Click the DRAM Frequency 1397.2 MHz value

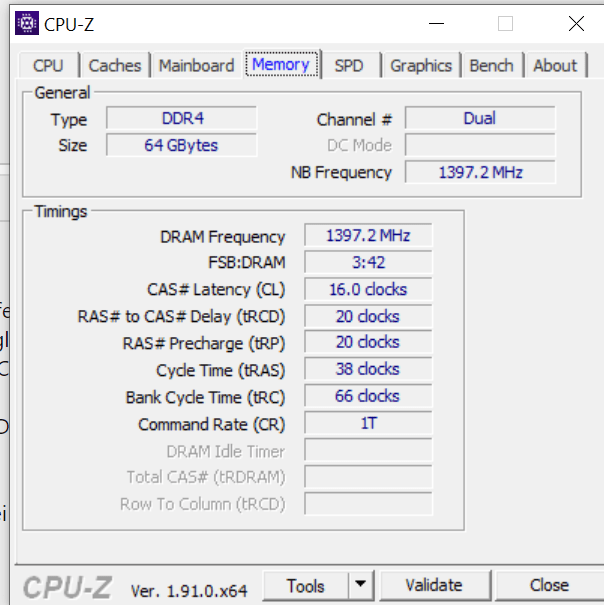point(368,235)
